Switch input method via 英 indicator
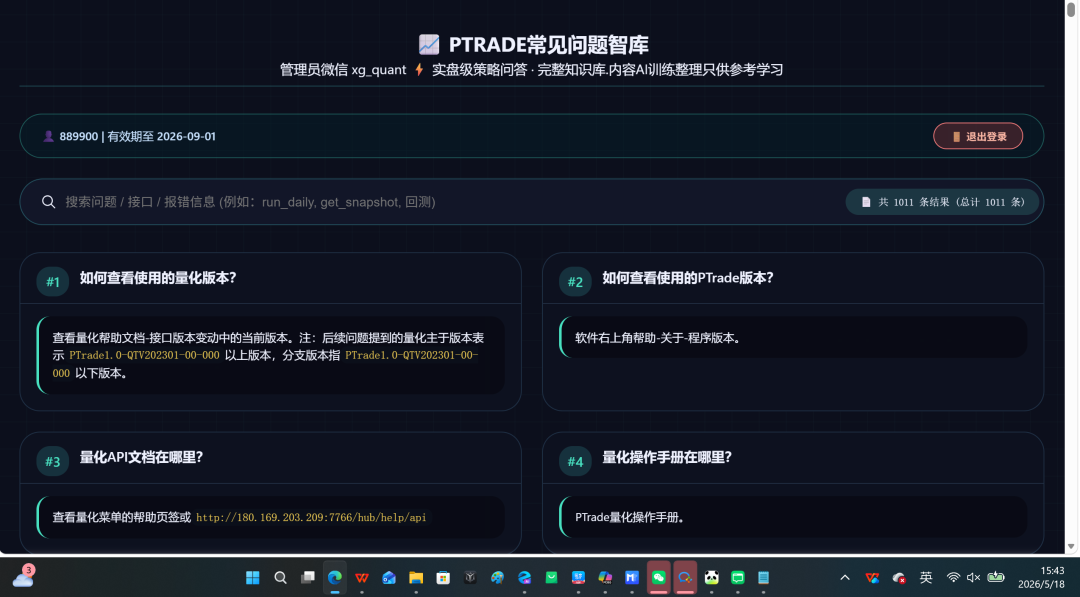The width and height of the screenshot is (1080, 597). [x=926, y=578]
